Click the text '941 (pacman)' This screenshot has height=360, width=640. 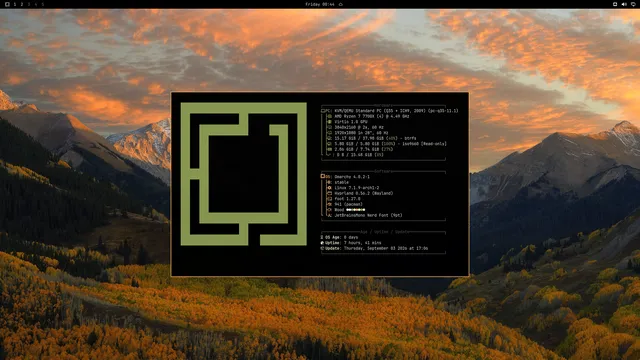pos(349,204)
